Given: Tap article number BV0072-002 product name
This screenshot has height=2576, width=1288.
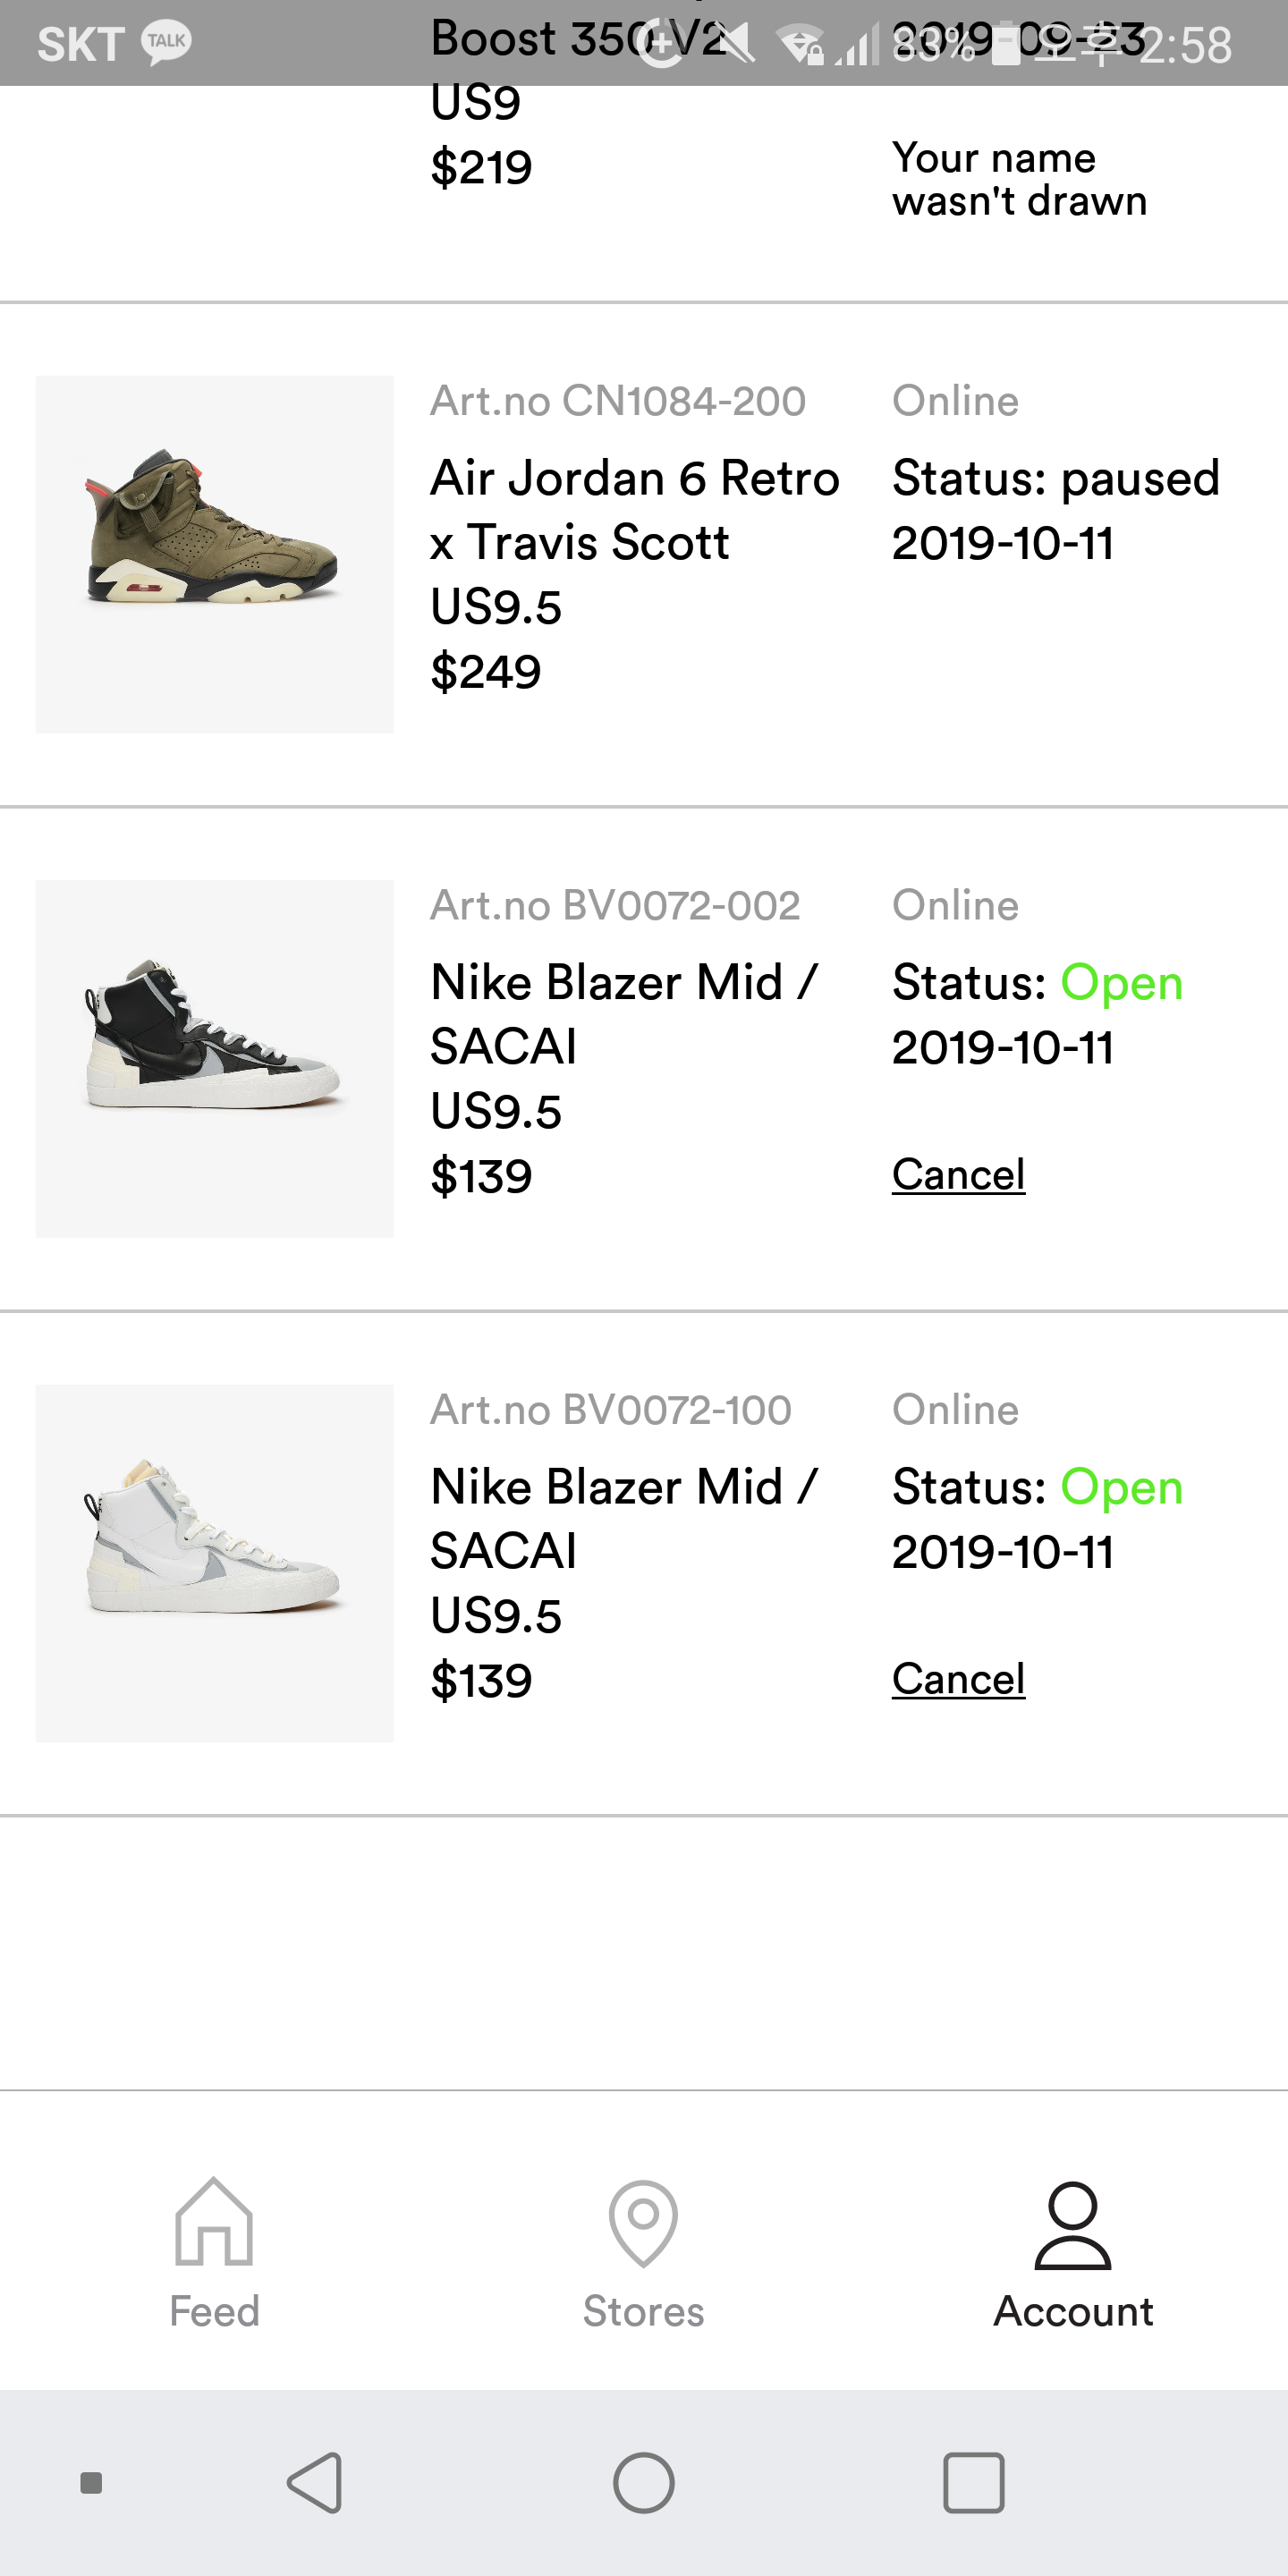Looking at the screenshot, I should coord(624,1014).
